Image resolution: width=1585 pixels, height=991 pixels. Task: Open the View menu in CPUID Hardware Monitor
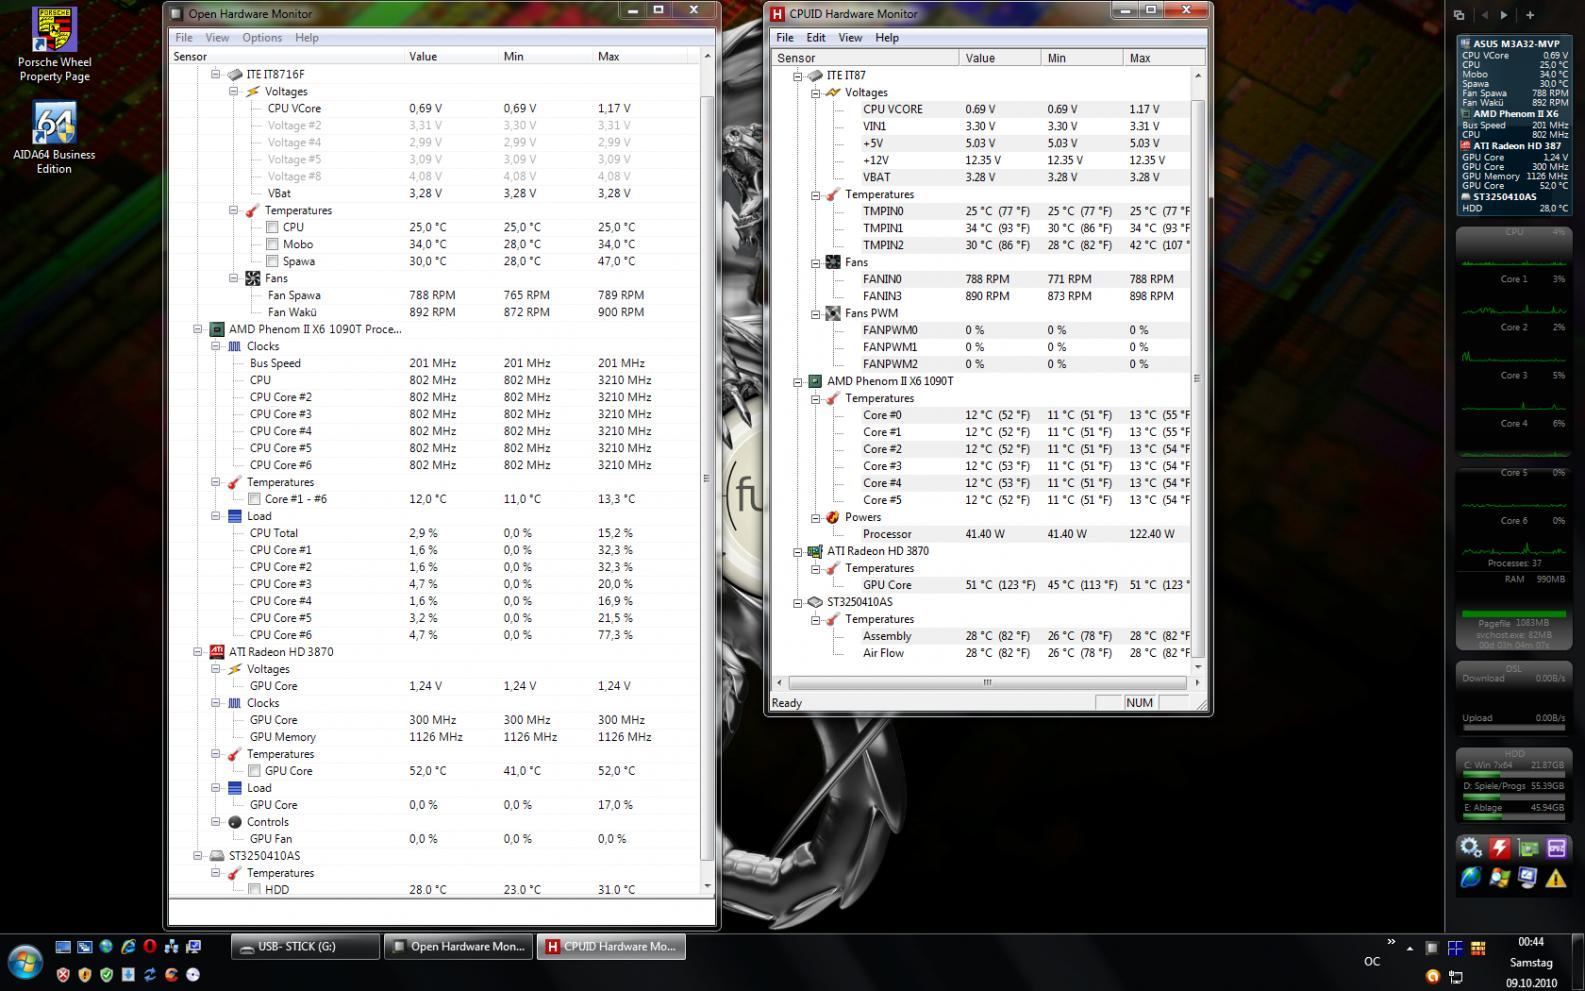coord(850,37)
